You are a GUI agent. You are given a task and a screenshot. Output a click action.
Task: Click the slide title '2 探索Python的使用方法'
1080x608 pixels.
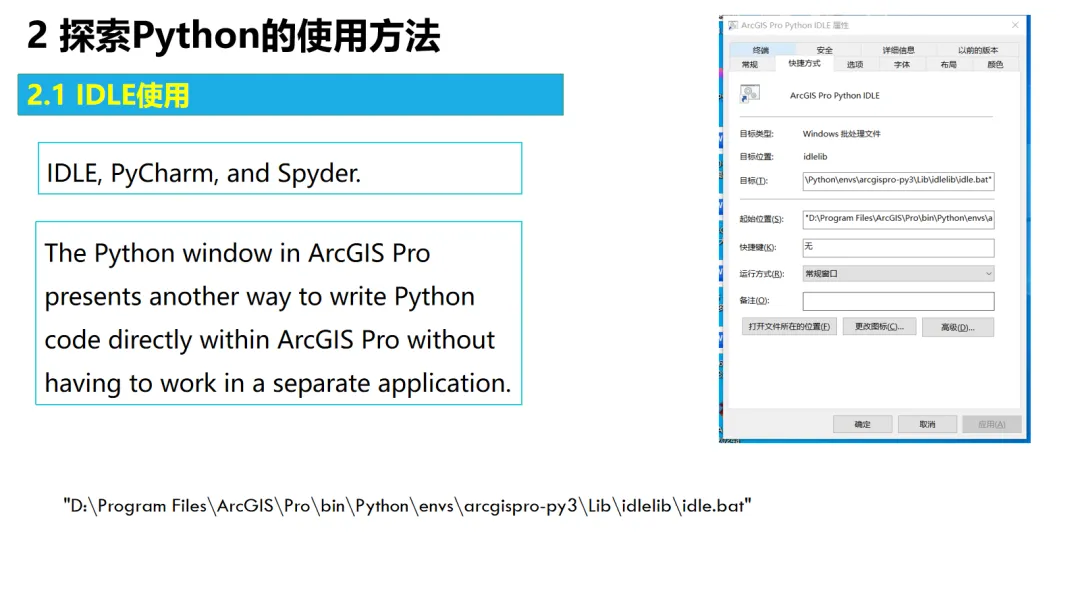233,36
